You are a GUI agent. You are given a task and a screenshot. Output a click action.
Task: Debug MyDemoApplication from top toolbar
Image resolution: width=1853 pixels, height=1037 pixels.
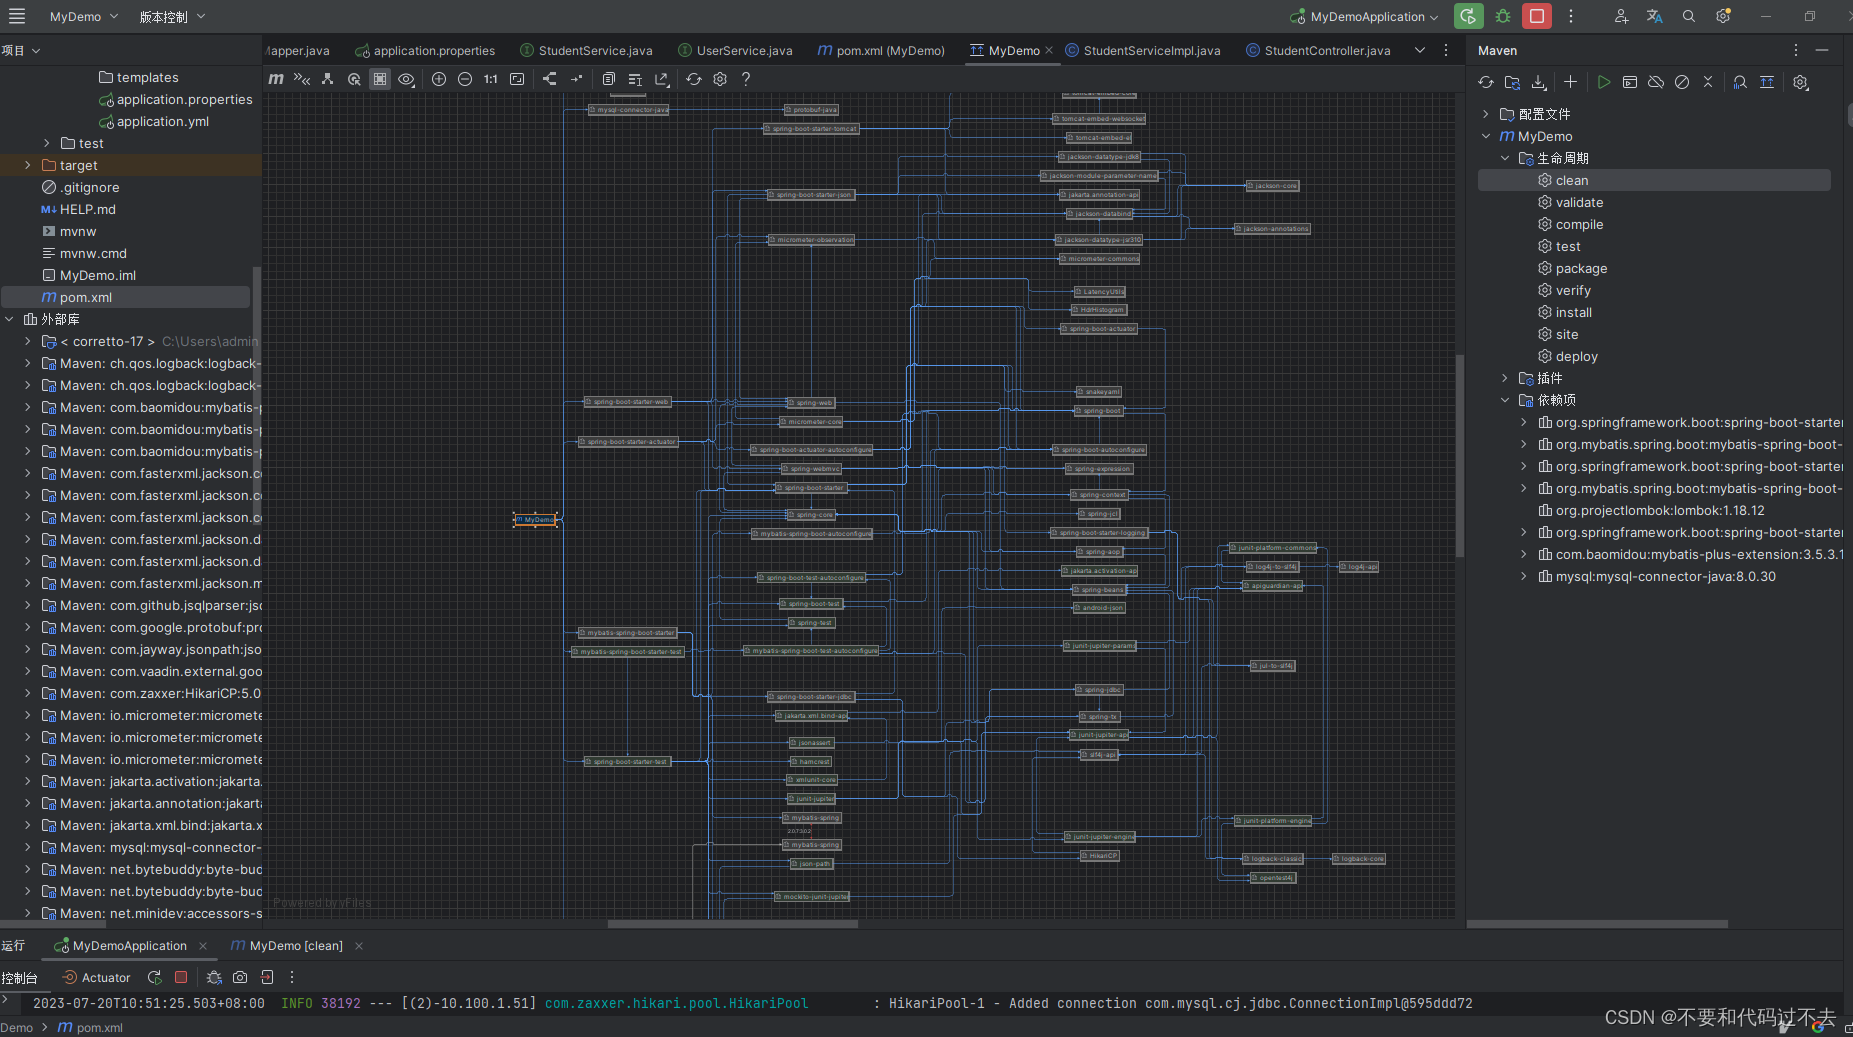click(1503, 17)
